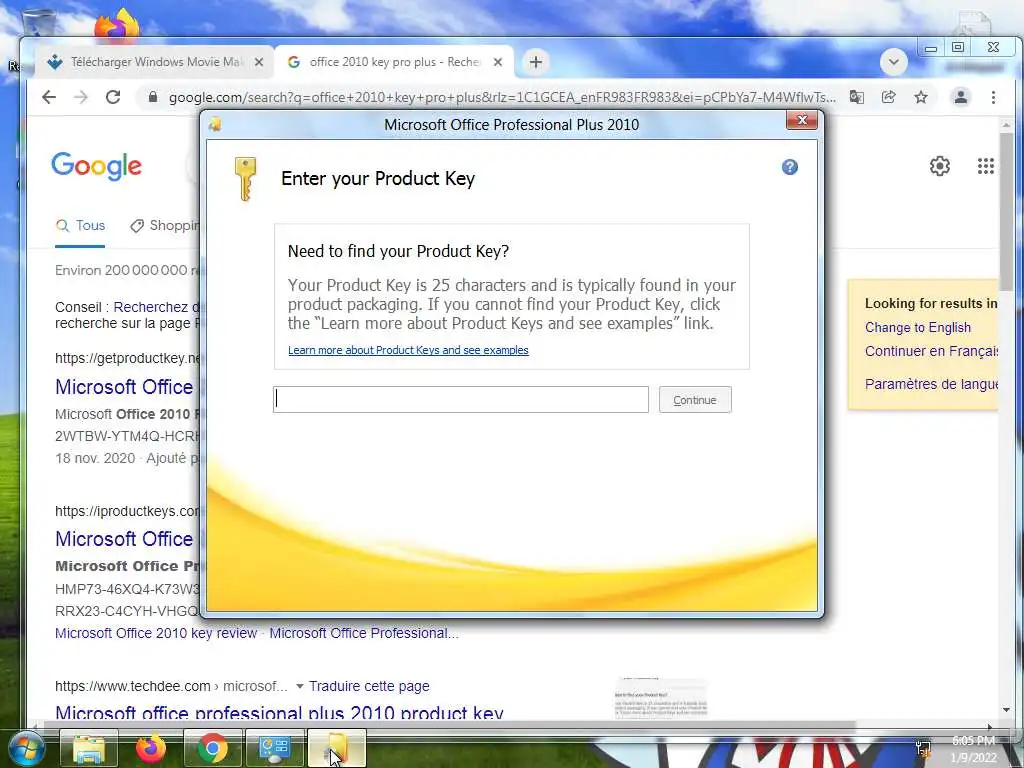The height and width of the screenshot is (768, 1024).
Task: Expand the techdee result dropdown arrow
Action: (x=300, y=686)
